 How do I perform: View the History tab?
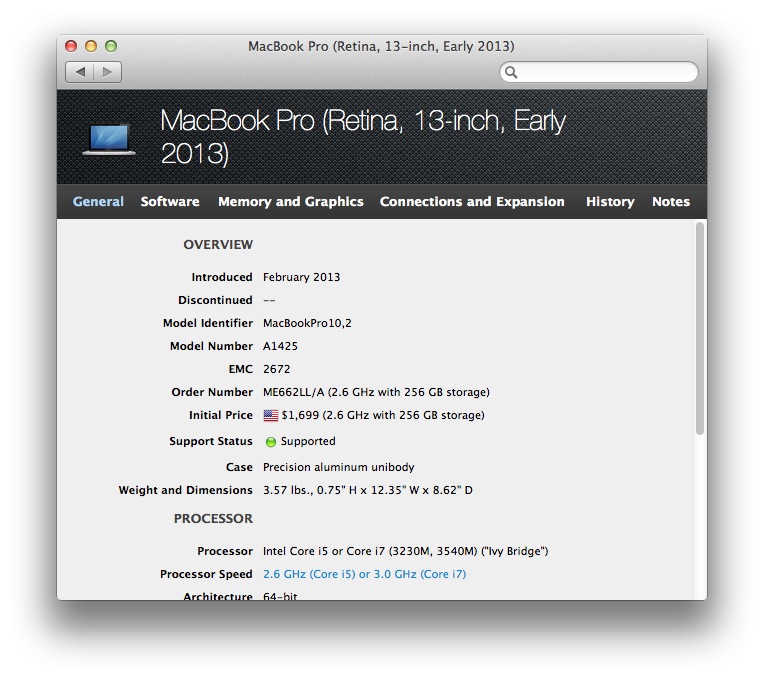610,202
